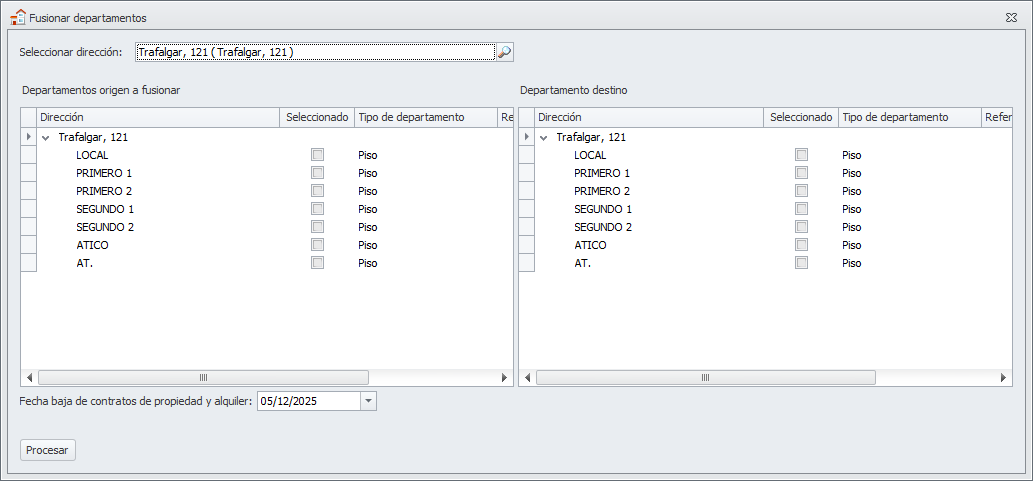This screenshot has width=1033, height=481.
Task: Click row indicator arrow in origin grid
Action: click(x=28, y=137)
